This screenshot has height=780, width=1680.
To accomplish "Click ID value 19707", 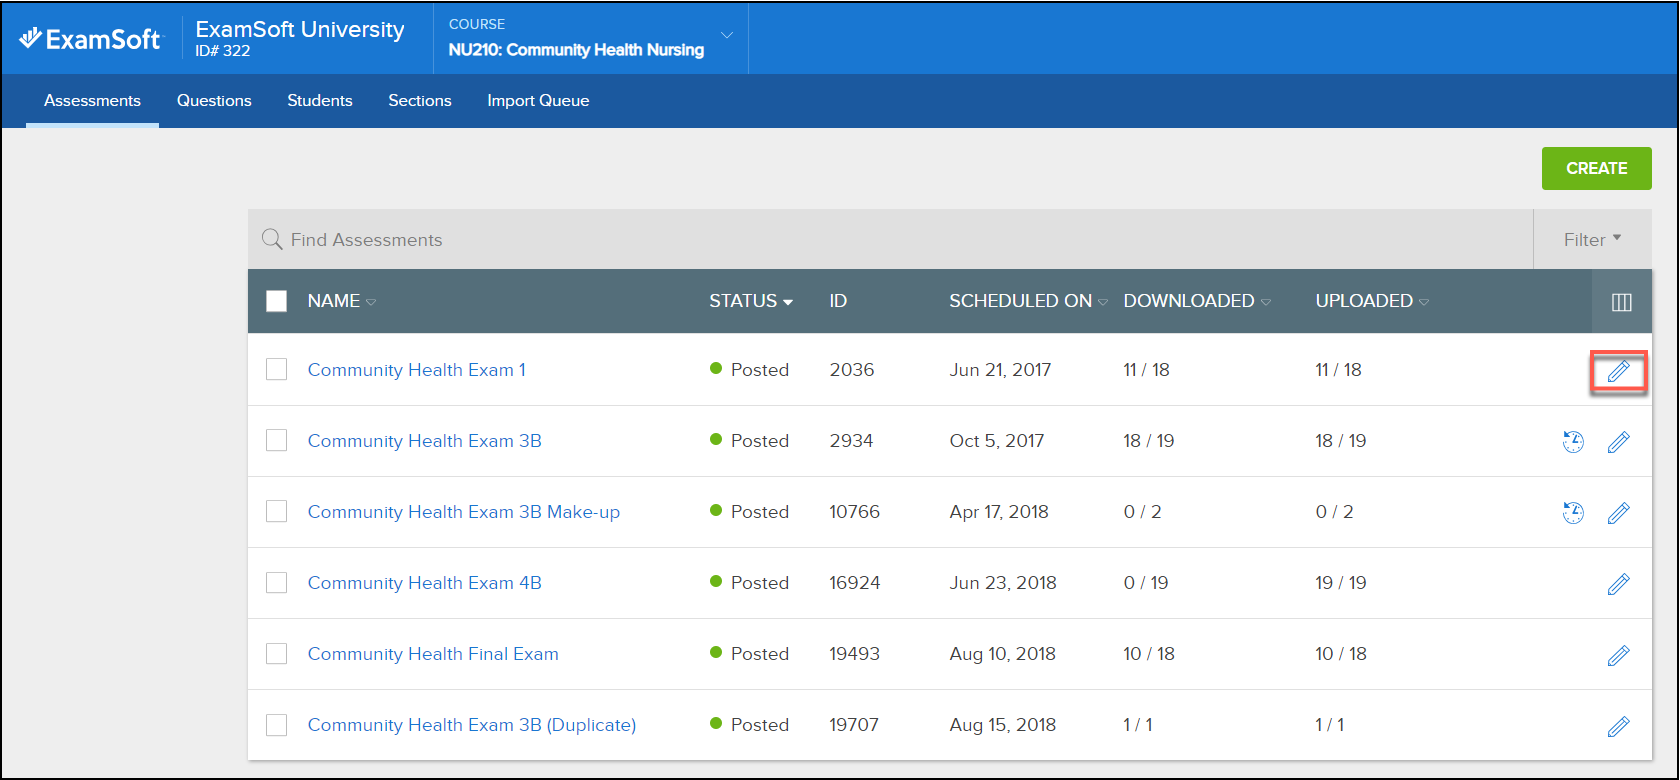I will (x=854, y=725).
